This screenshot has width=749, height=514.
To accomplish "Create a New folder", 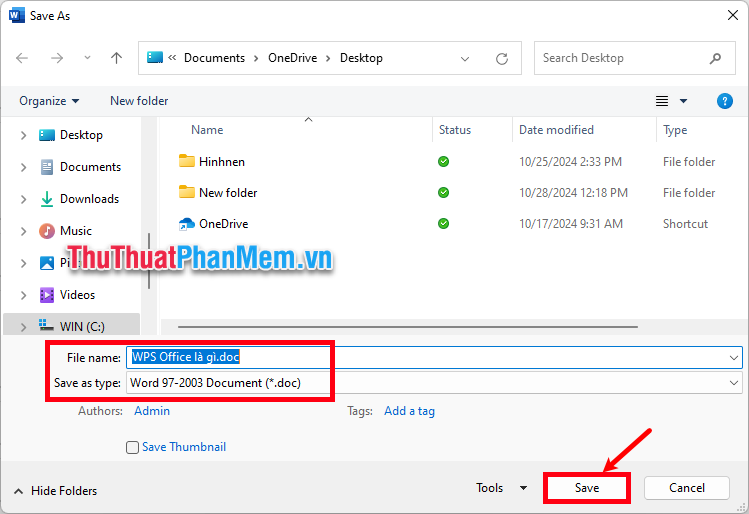I will point(139,101).
